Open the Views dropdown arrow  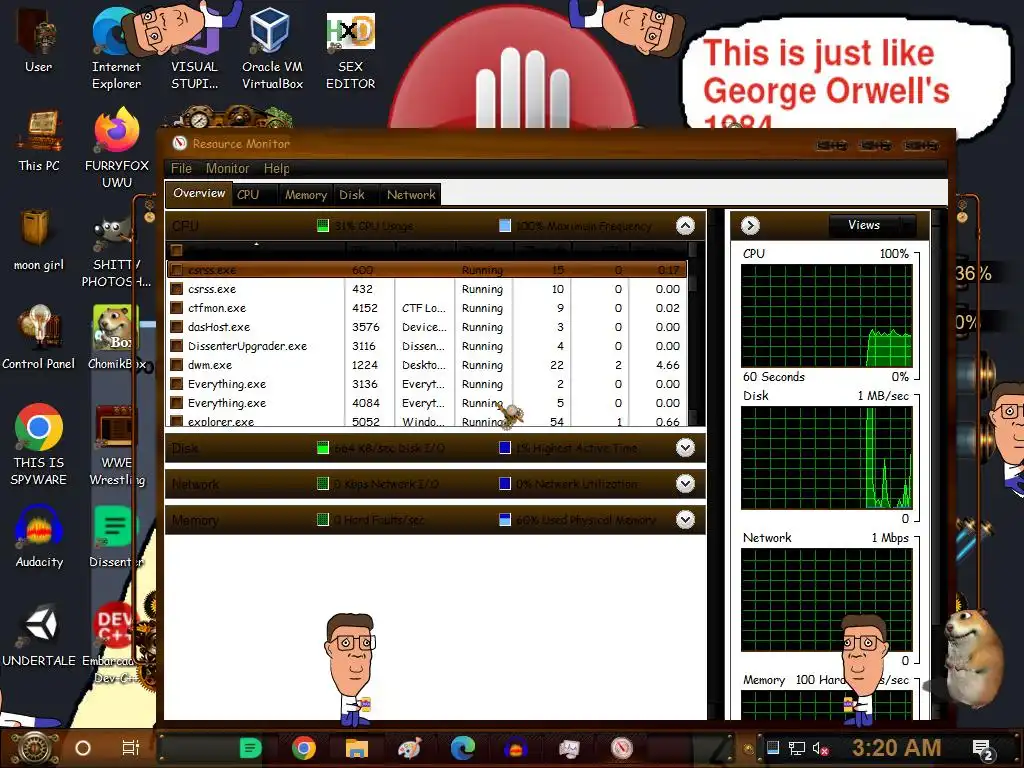[908, 225]
